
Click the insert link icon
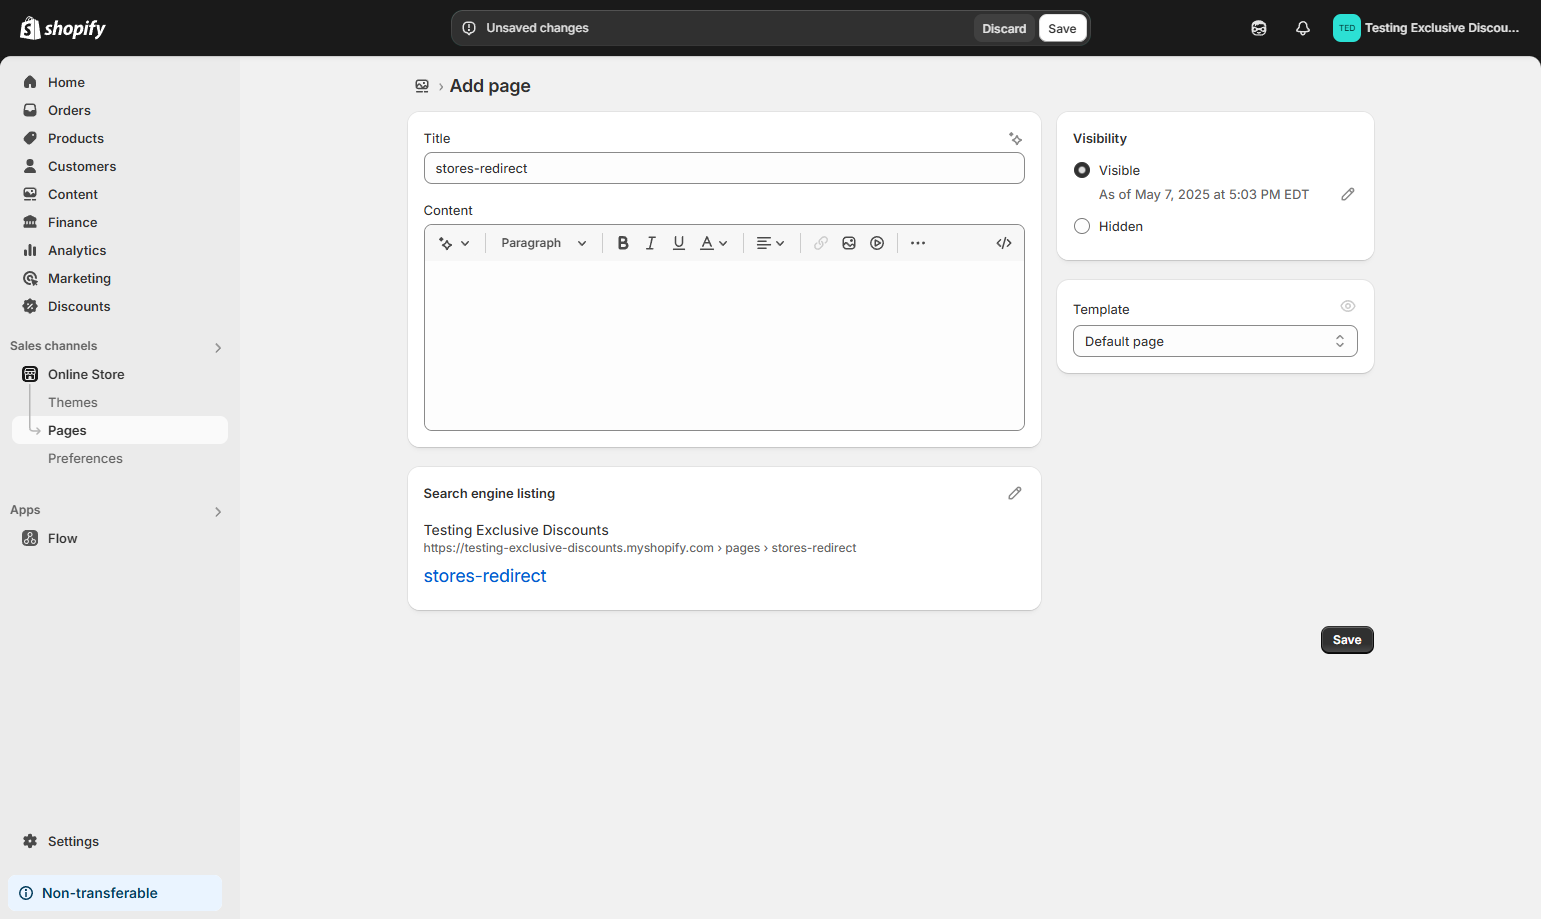821,243
